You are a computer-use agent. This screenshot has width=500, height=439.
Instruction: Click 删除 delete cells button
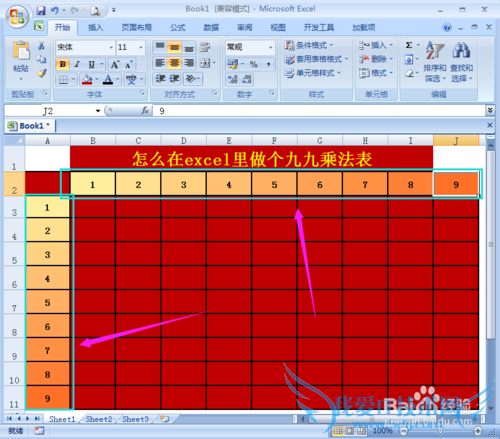[x=377, y=59]
